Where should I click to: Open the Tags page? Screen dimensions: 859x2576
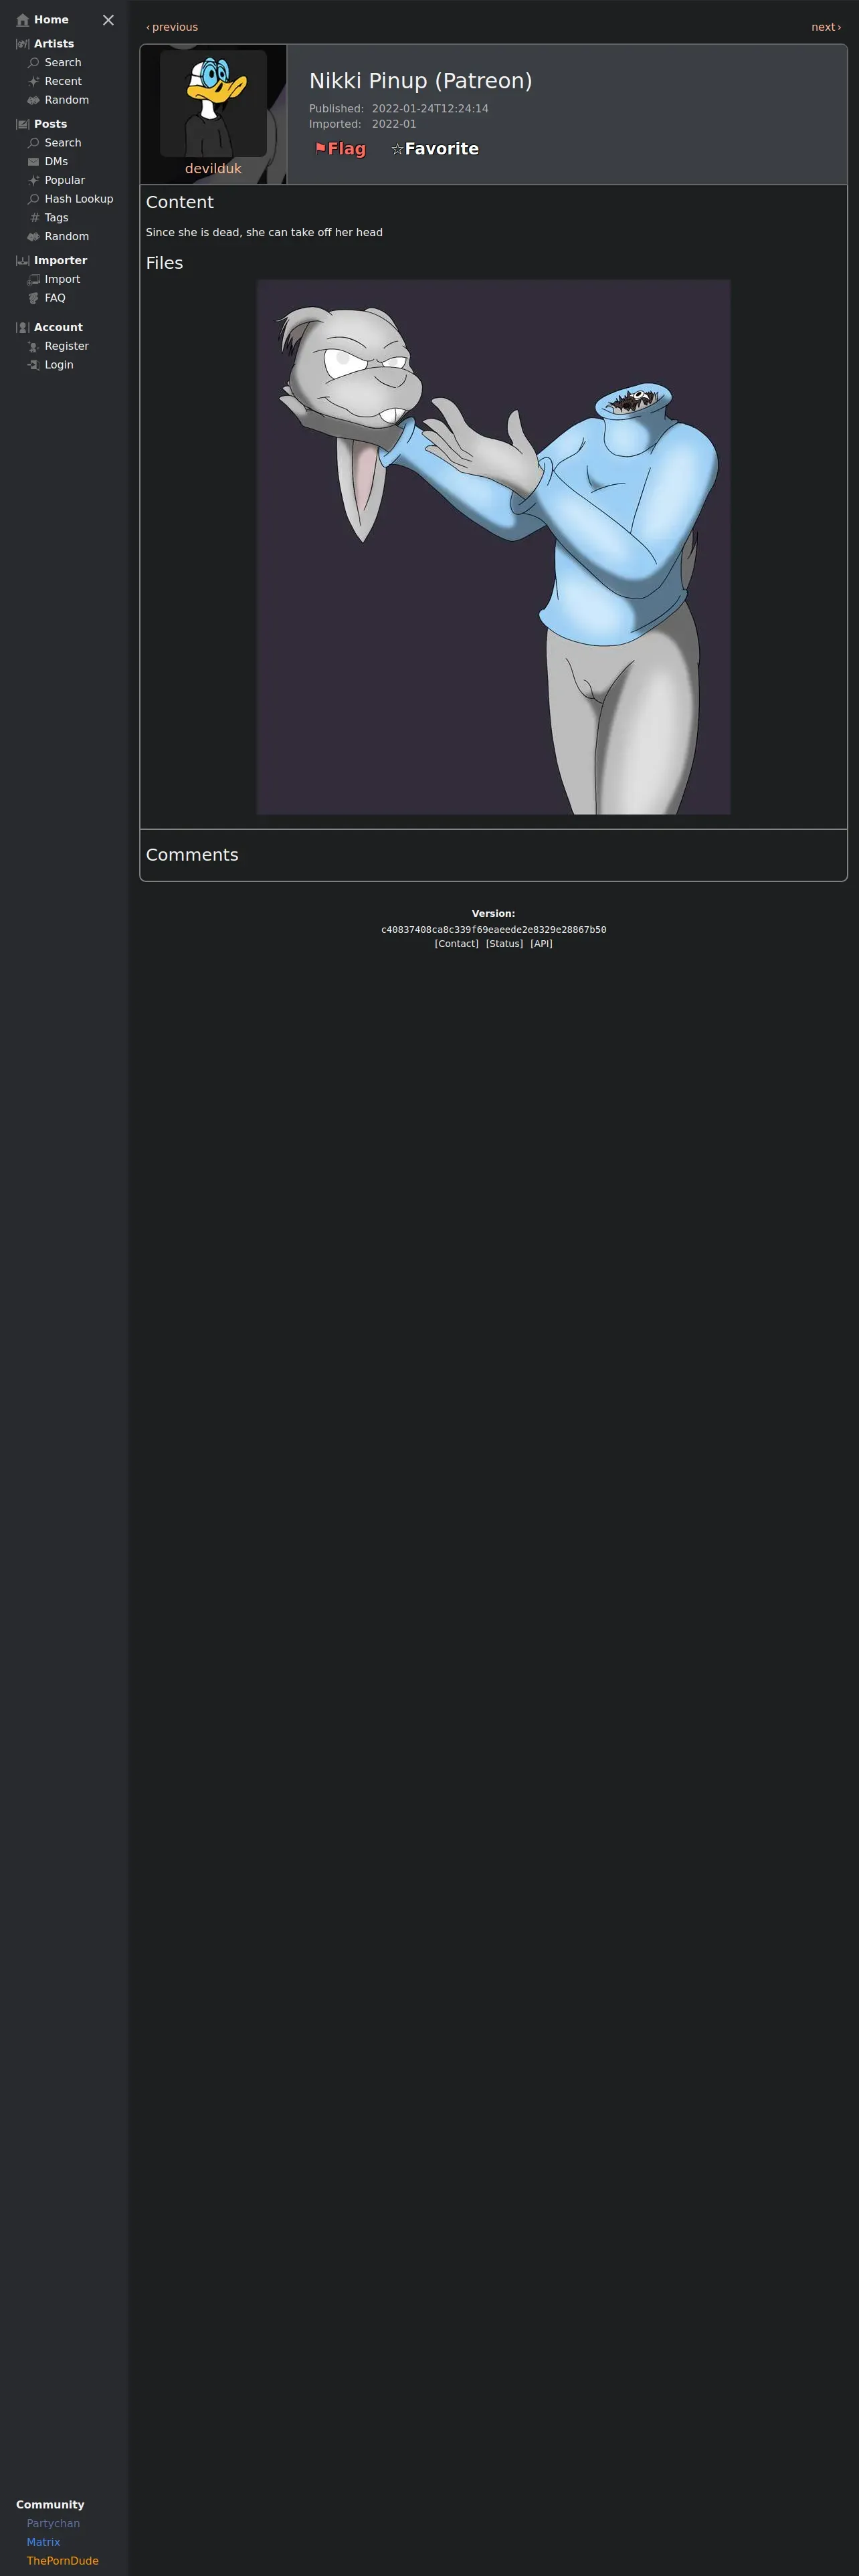click(x=57, y=218)
